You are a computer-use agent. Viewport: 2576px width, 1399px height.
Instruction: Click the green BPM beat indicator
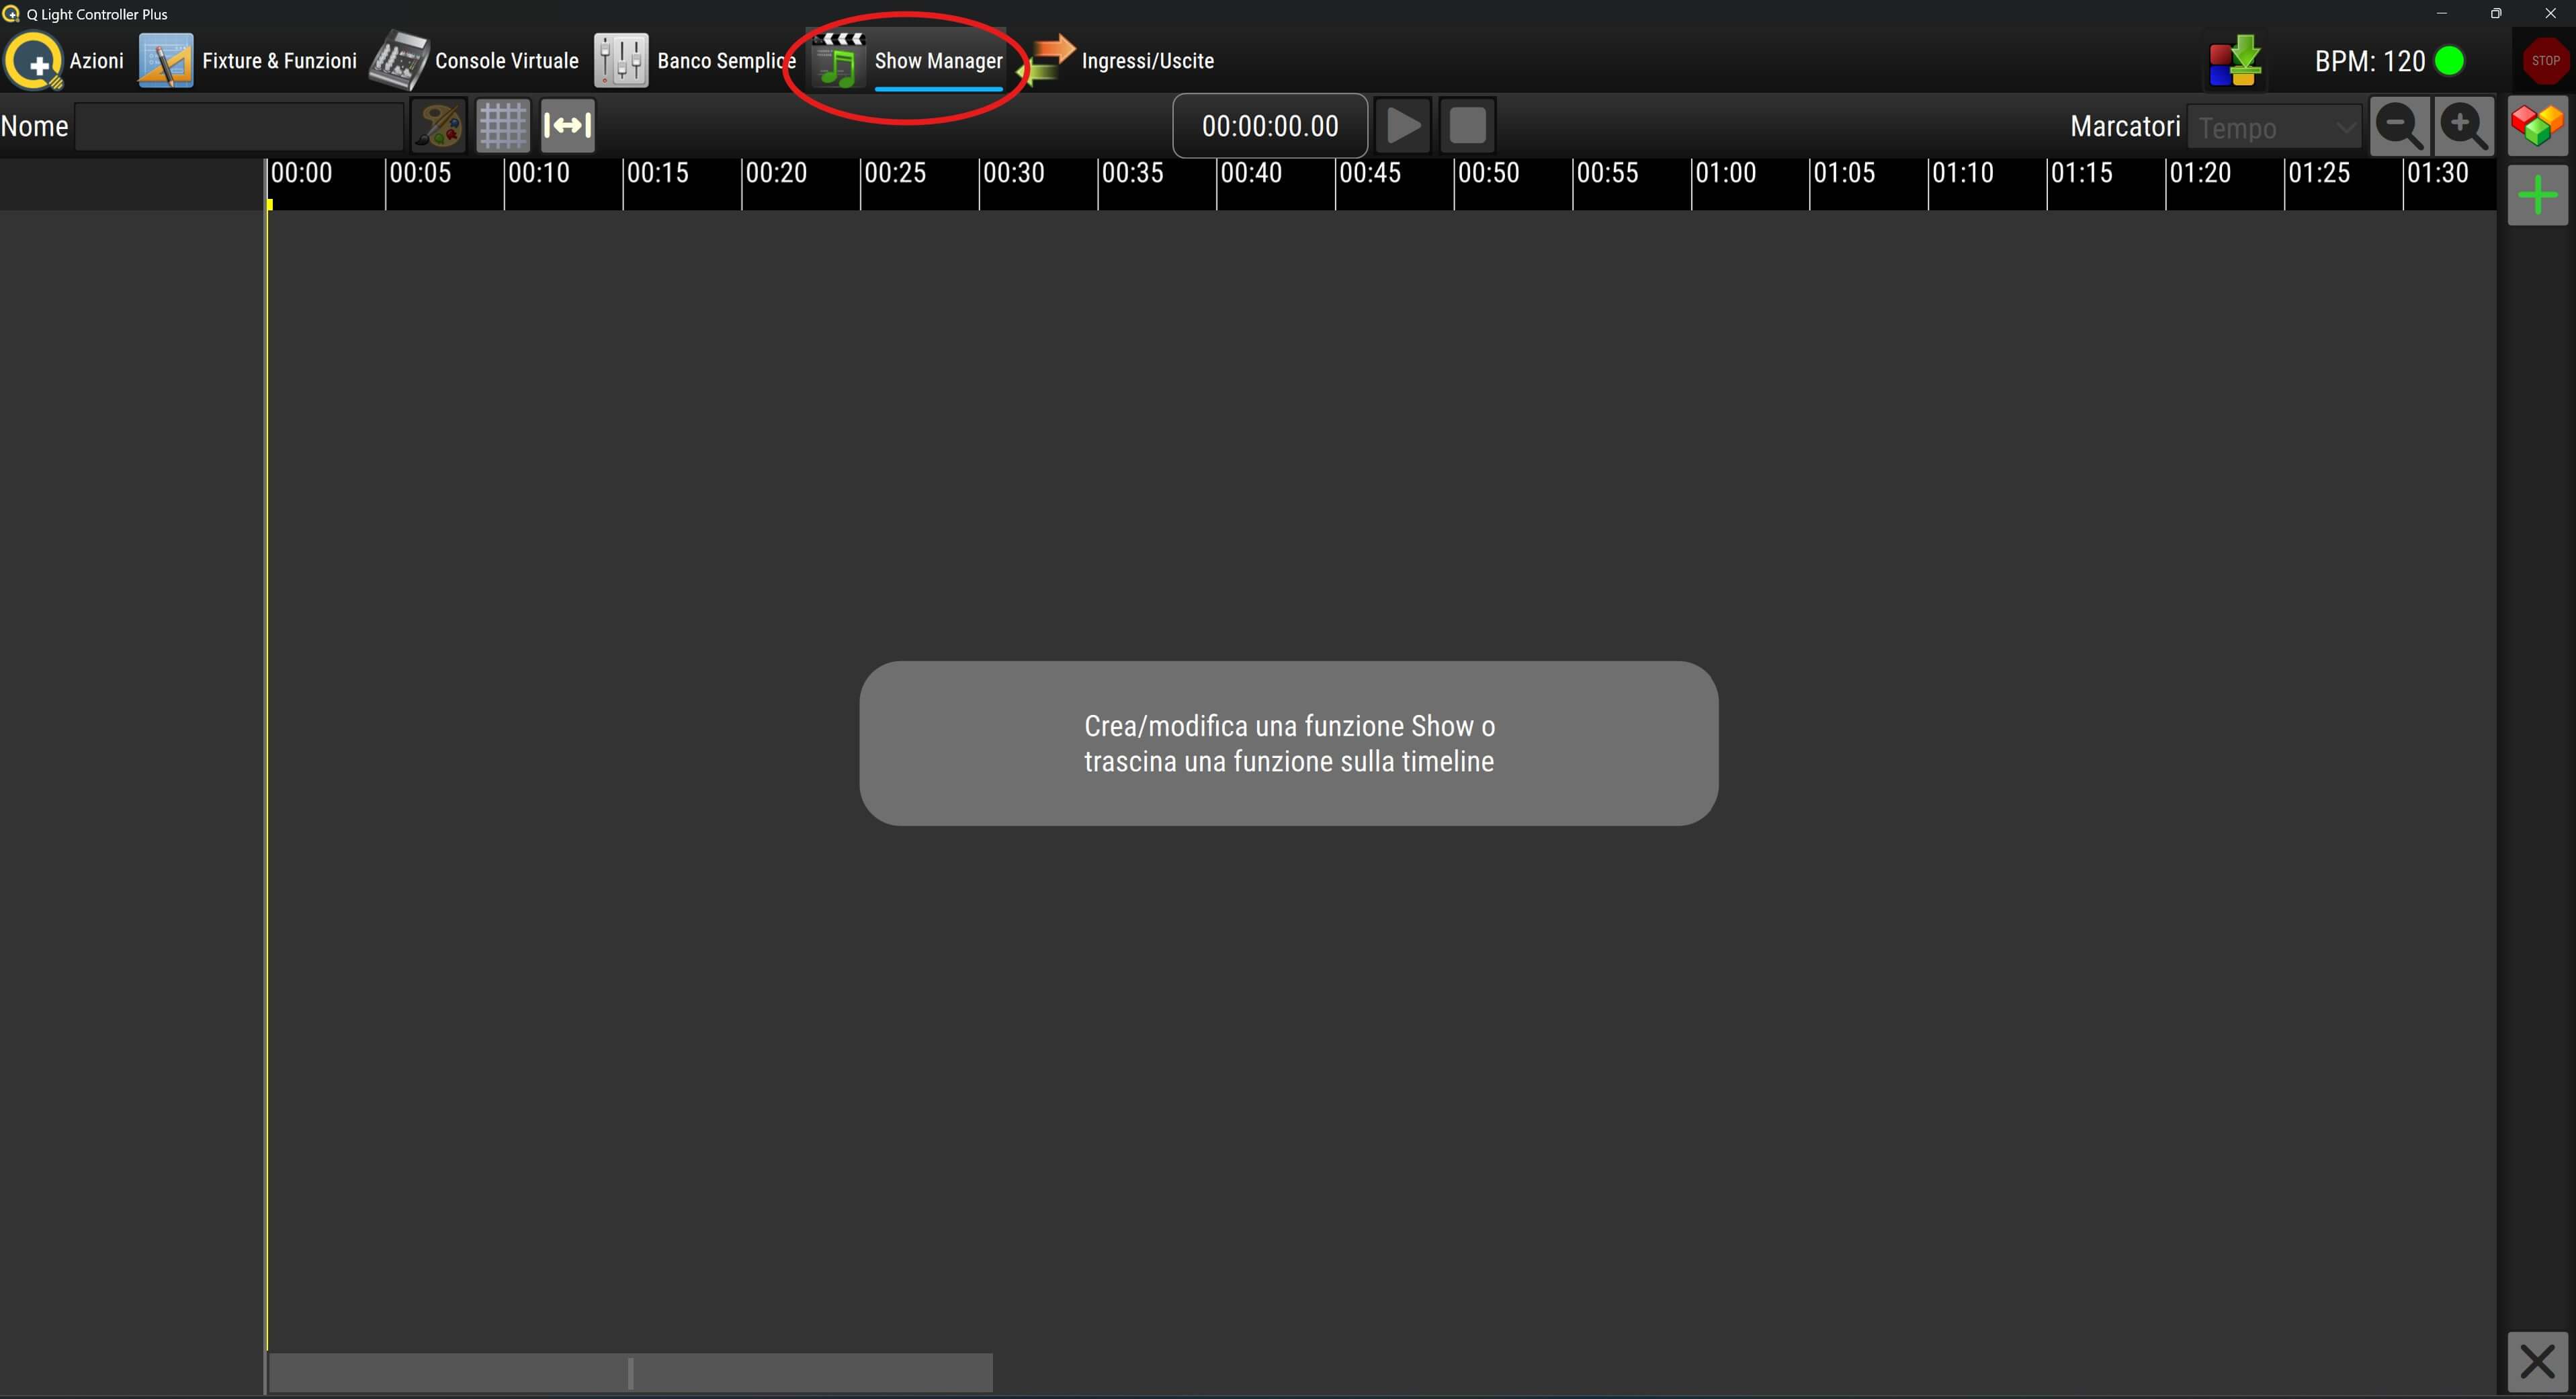pos(2449,61)
